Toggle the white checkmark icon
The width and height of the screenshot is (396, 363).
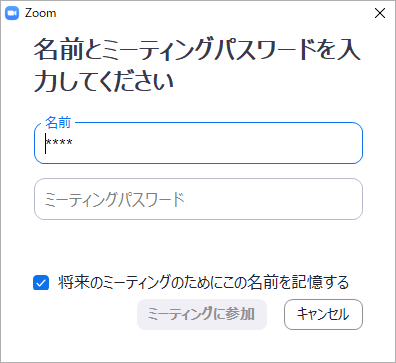[x=41, y=283]
